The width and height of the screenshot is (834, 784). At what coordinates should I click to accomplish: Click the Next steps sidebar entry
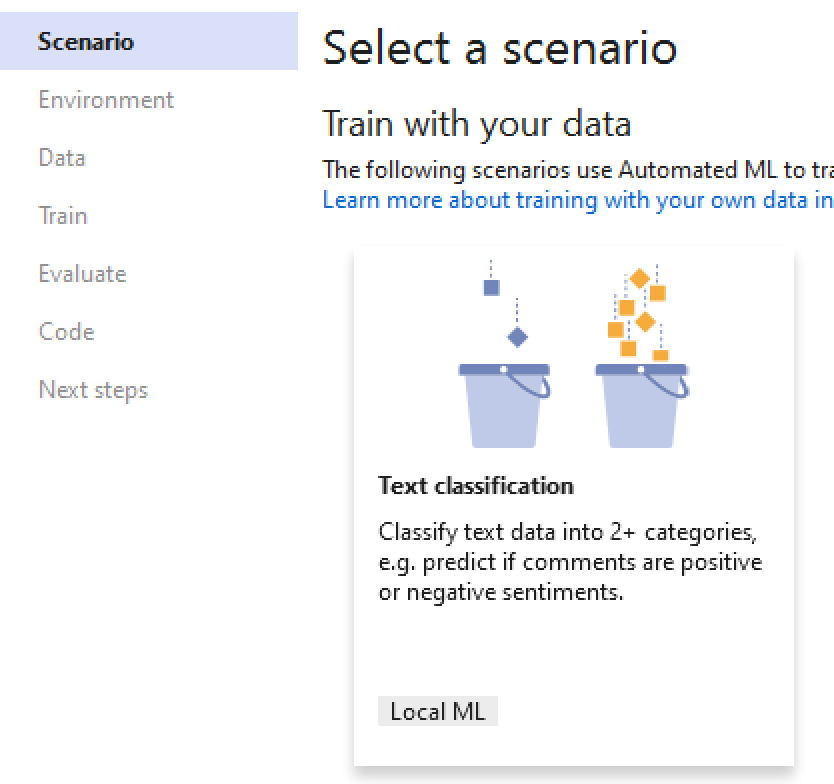(92, 389)
